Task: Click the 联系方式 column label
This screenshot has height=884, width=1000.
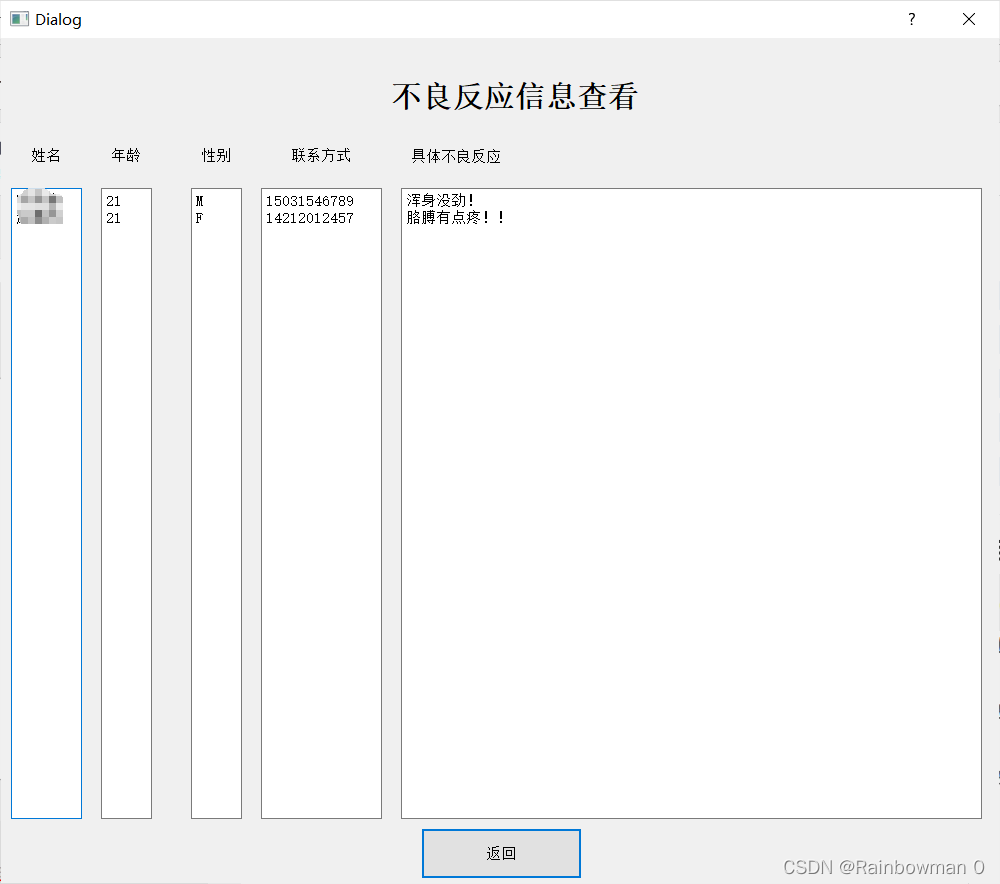Action: (321, 155)
